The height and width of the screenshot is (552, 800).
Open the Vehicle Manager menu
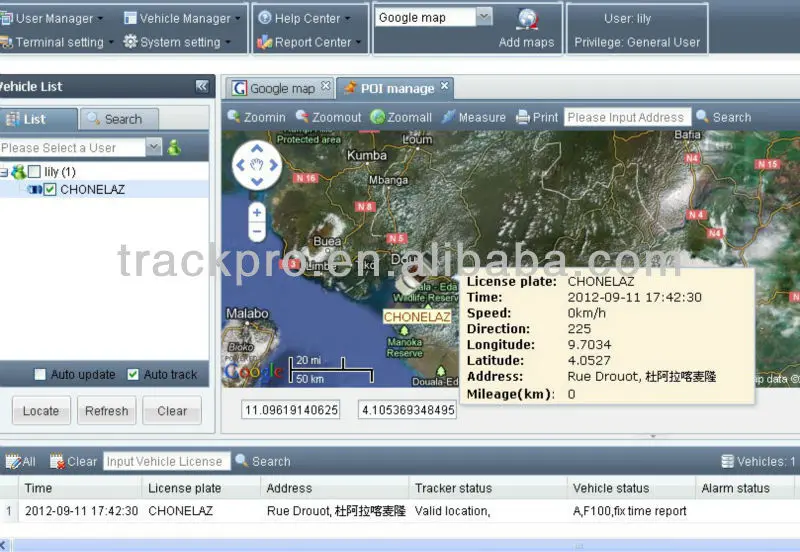(183, 18)
